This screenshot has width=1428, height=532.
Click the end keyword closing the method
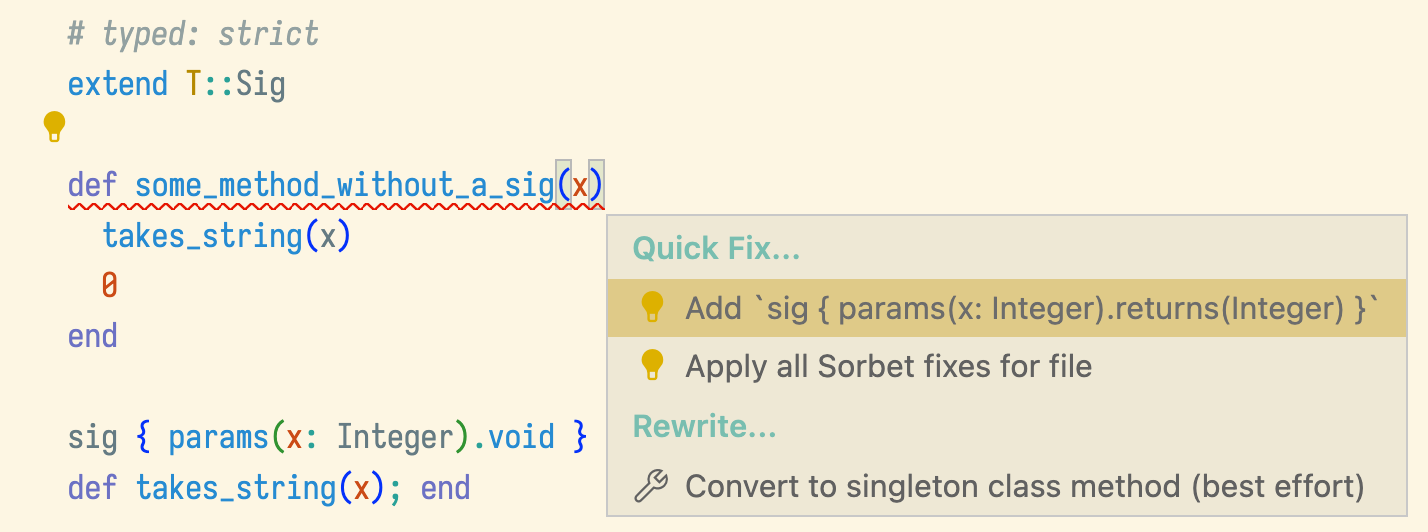pos(93,336)
